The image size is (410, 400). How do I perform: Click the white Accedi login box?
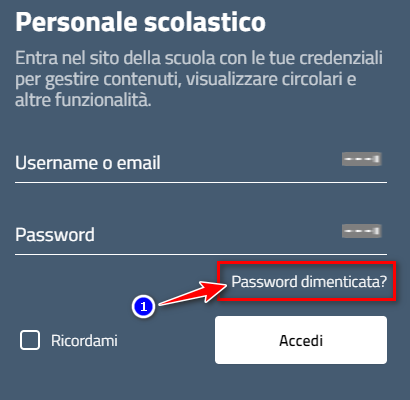click(301, 340)
